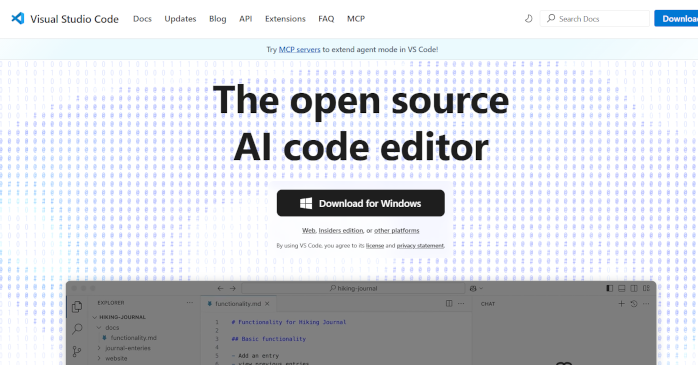698x365 pixels.
Task: Open the Explorer files icon in the activity bar
Action: tap(77, 307)
